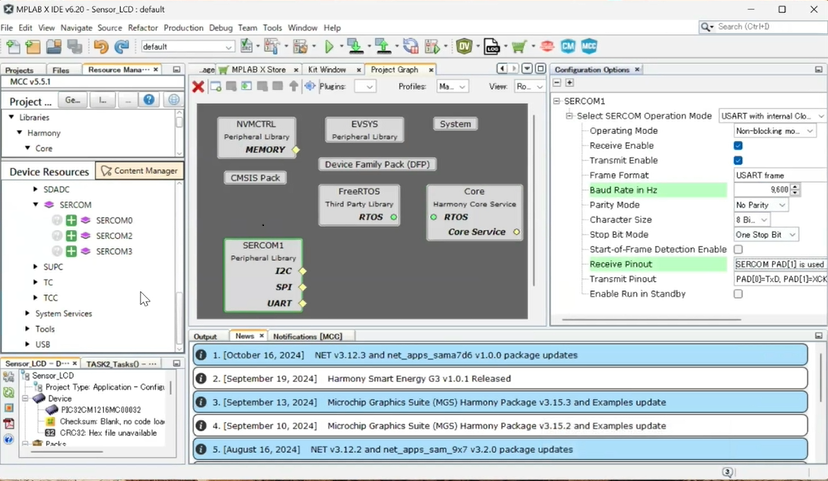Click the green Run Project arrow icon
828x481 pixels.
(327, 46)
